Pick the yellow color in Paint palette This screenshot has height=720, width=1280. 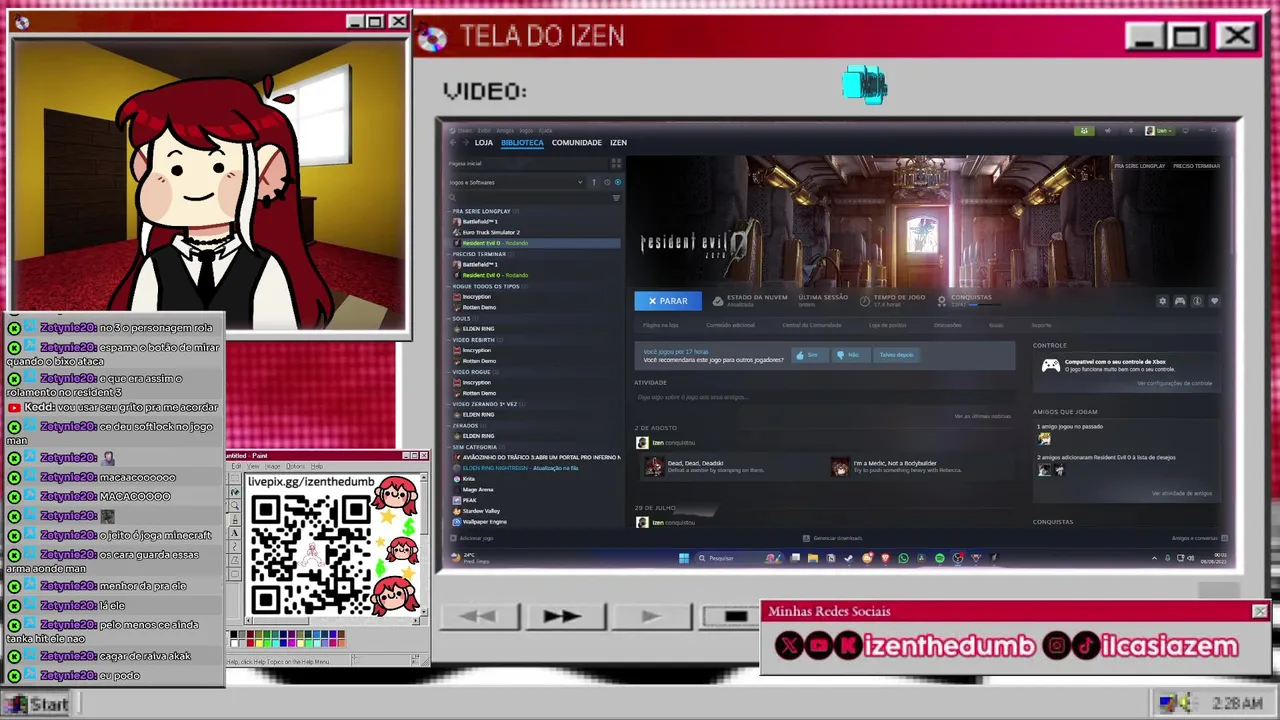coord(258,642)
